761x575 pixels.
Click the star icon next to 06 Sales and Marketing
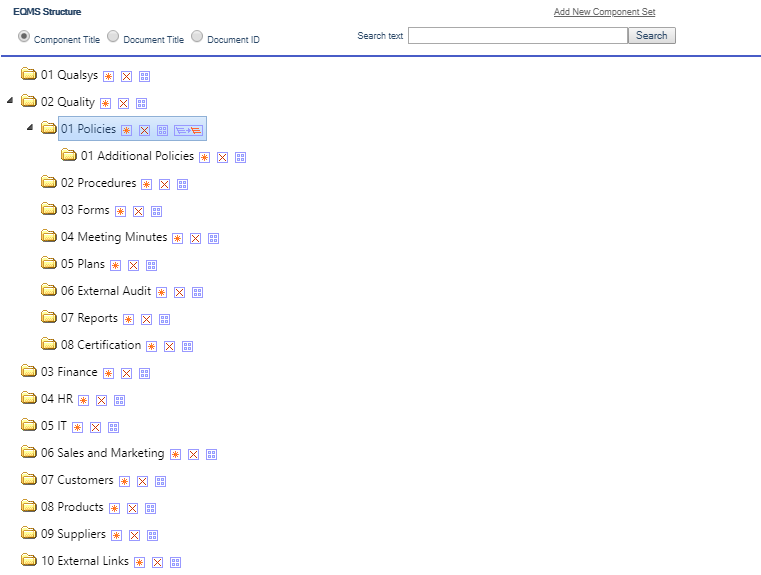click(x=175, y=455)
